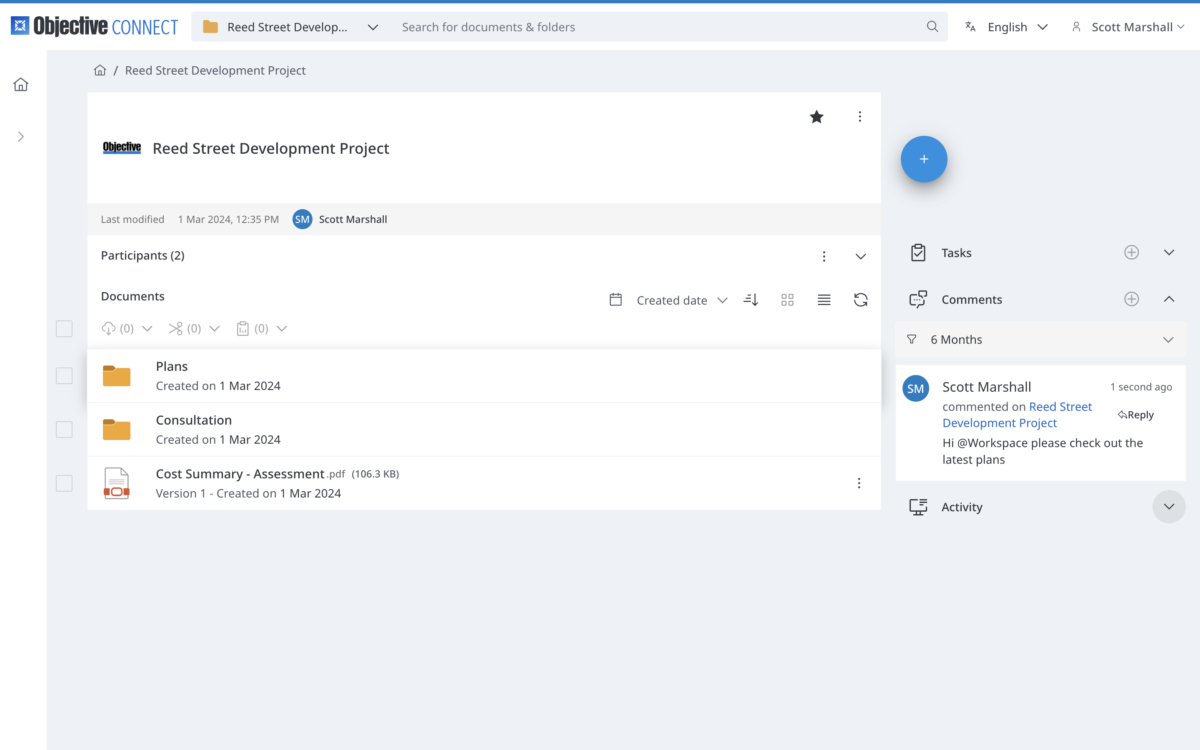Image resolution: width=1200 pixels, height=750 pixels.
Task: Click the blue plus add button
Action: [923, 159]
